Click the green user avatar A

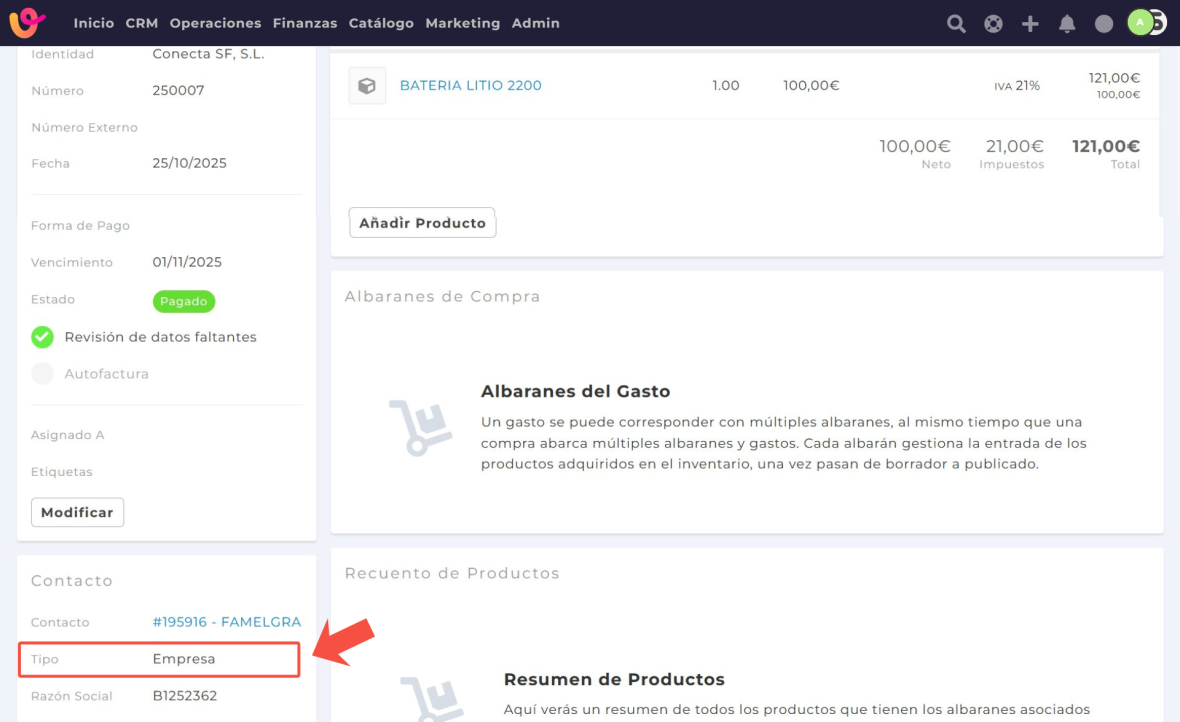pos(1140,22)
